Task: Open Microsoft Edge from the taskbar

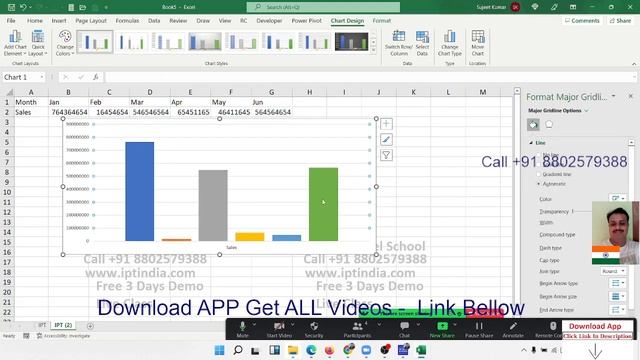Action: (311, 350)
